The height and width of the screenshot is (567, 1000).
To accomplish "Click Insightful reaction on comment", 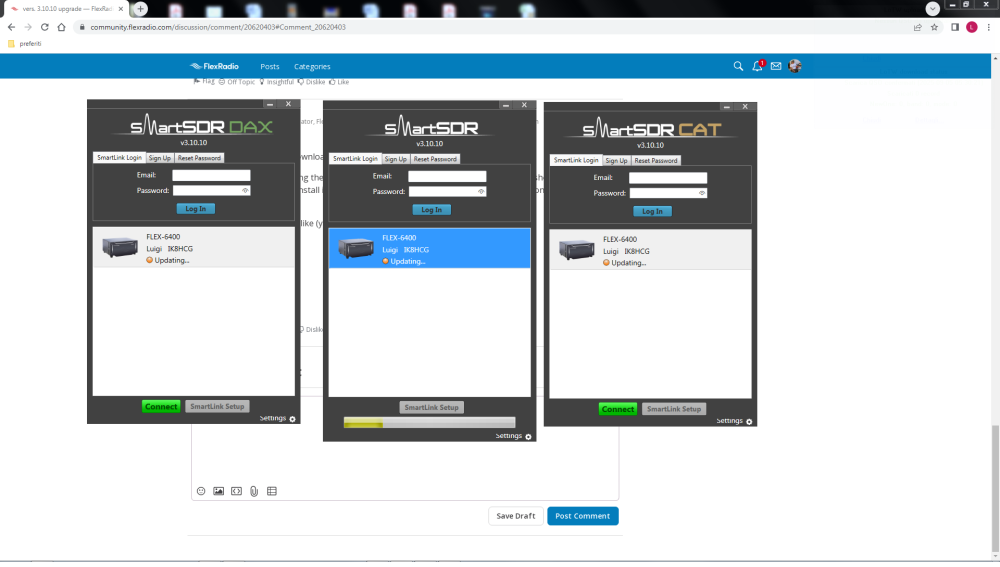I will [x=276, y=82].
